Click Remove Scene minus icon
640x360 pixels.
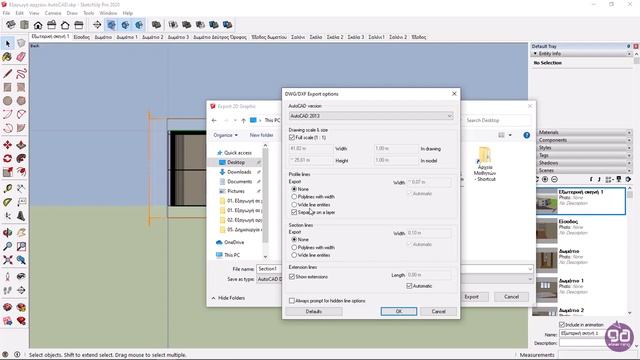554,179
